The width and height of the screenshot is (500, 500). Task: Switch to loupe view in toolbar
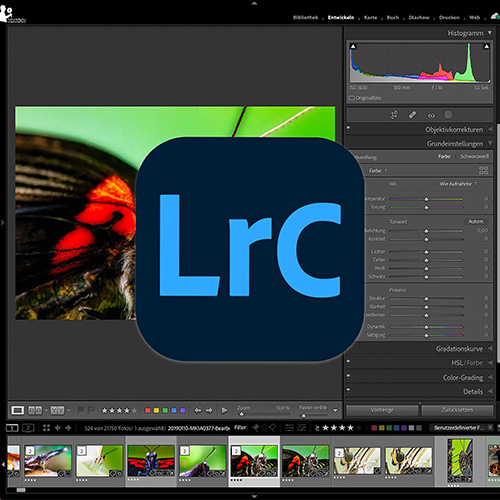coord(17,410)
